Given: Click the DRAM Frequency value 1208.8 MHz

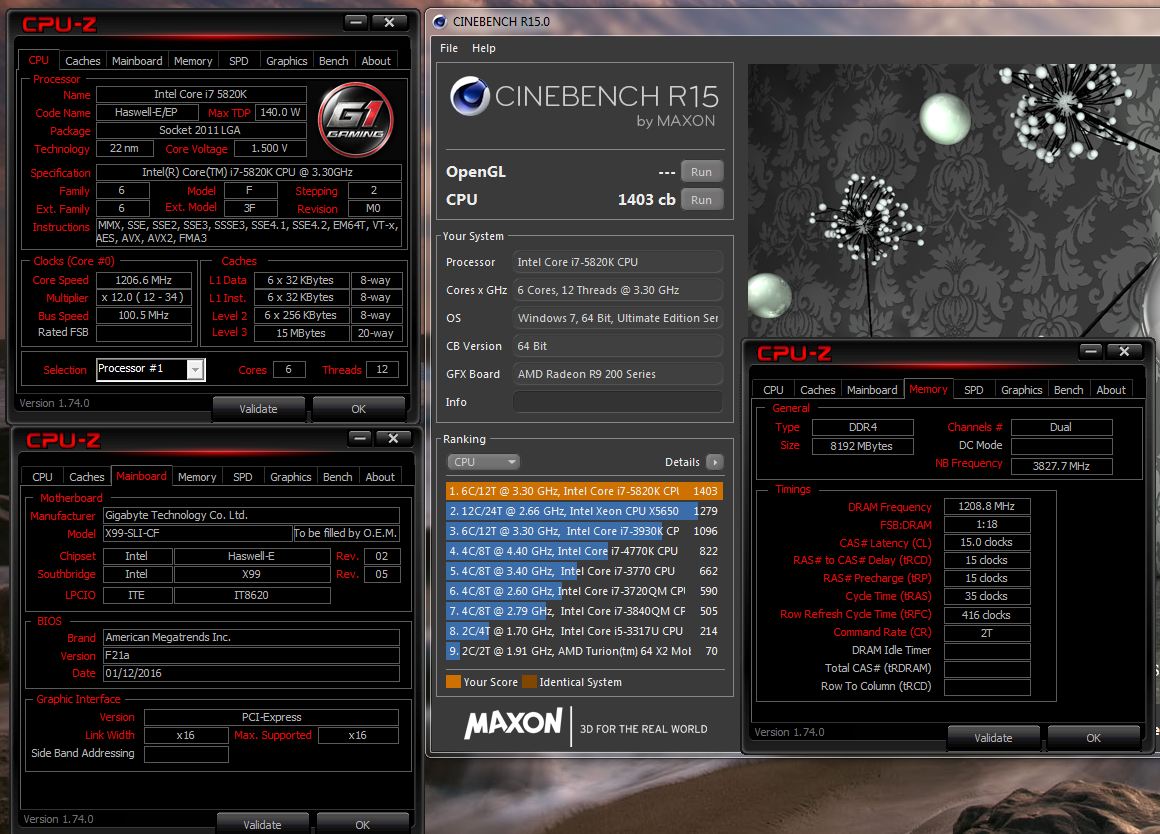Looking at the screenshot, I should coord(987,506).
